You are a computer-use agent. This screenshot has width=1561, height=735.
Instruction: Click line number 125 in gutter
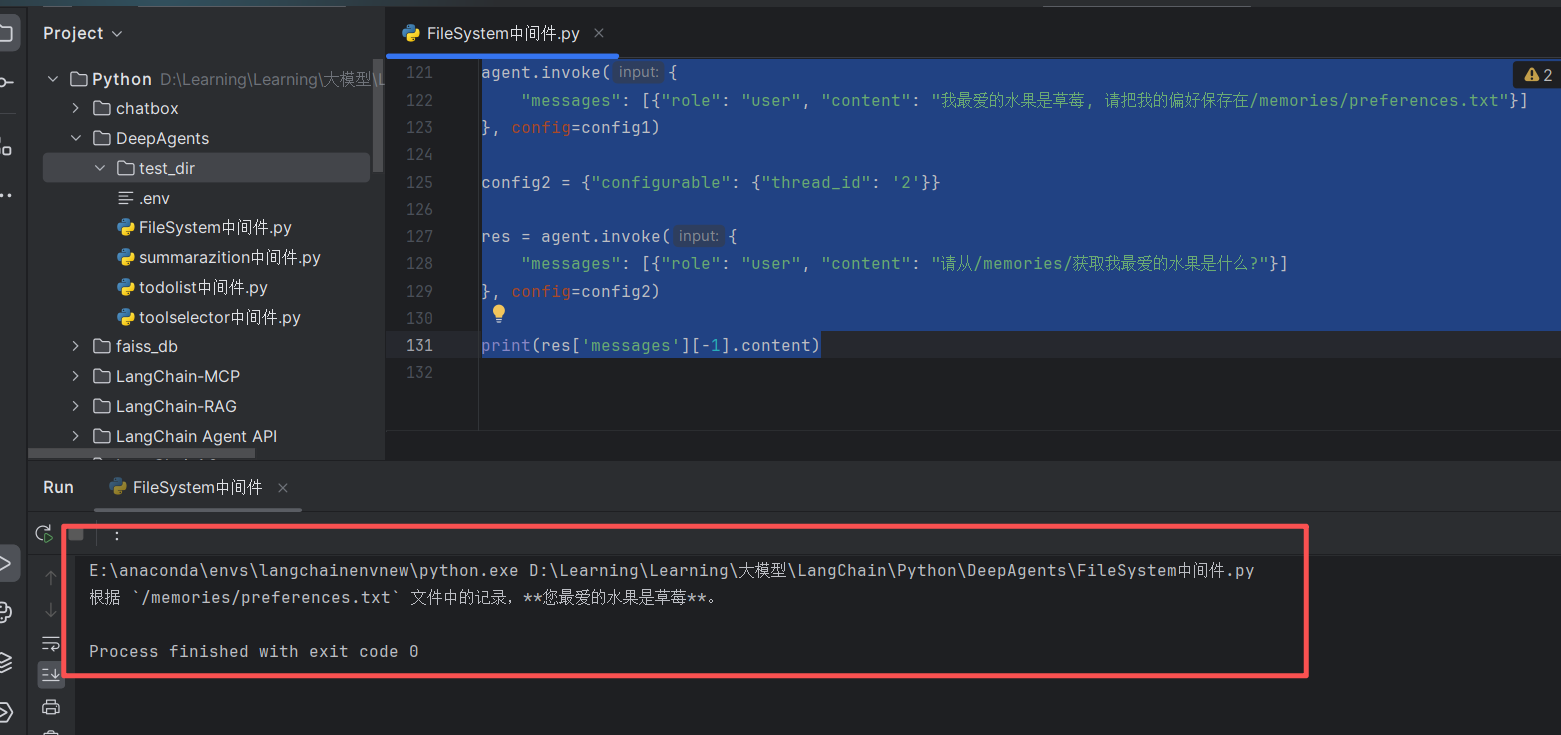tap(419, 182)
